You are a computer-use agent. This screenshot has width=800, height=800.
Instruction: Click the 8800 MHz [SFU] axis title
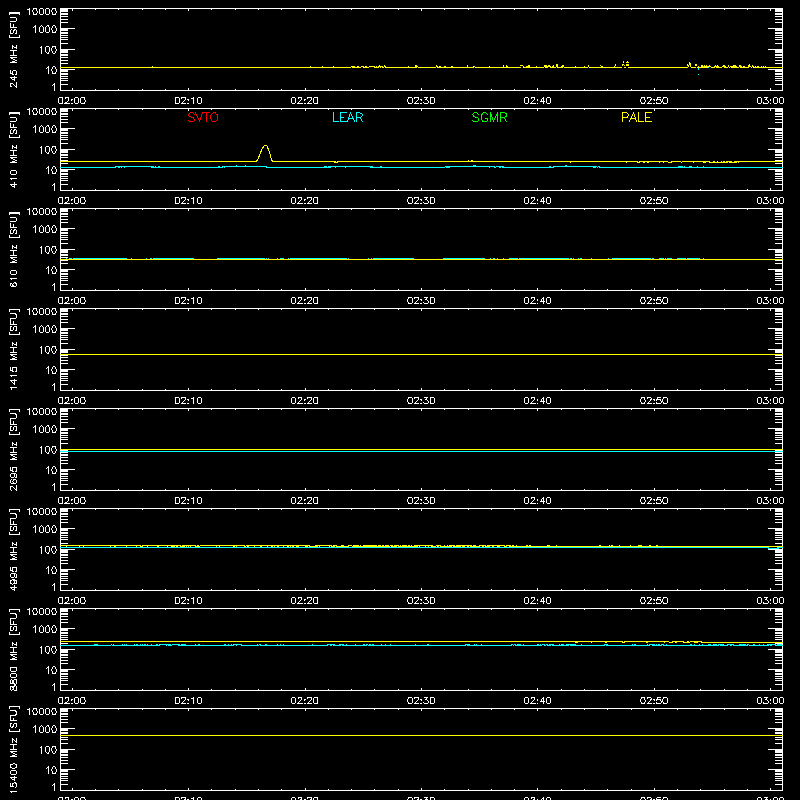click(14, 649)
